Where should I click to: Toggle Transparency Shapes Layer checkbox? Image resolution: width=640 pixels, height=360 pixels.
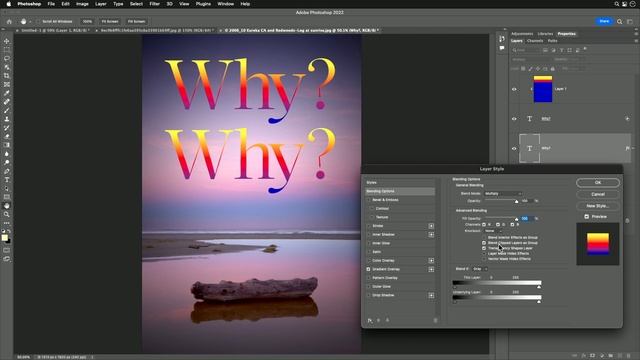pyautogui.click(x=484, y=248)
